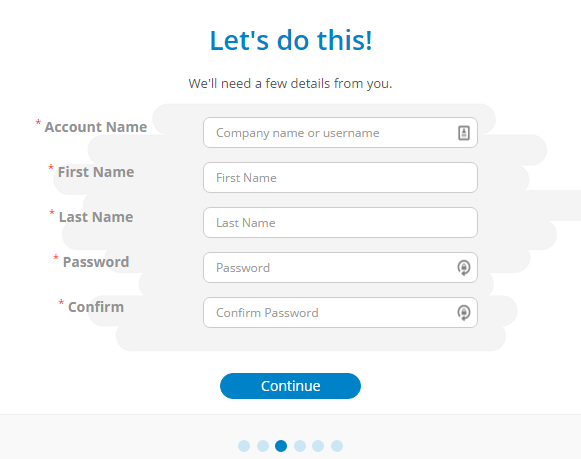Click the Last Name label
The width and height of the screenshot is (581, 459).
tap(96, 217)
